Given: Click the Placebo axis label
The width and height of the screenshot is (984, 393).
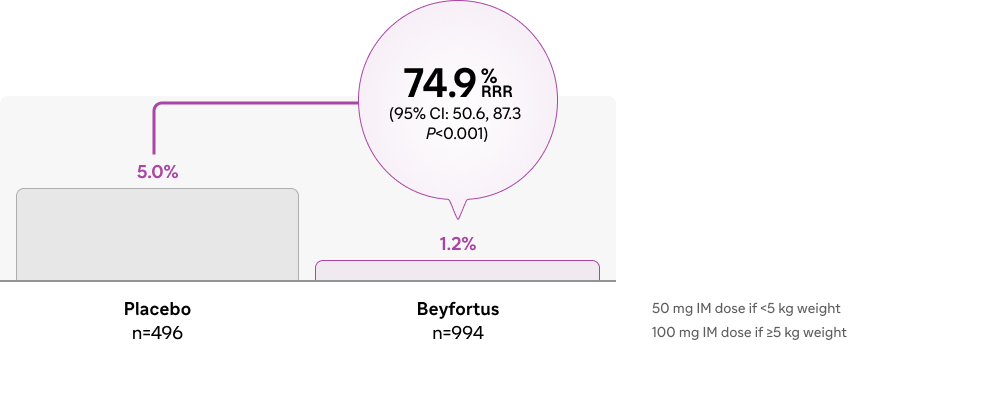Looking at the screenshot, I should tap(158, 310).
